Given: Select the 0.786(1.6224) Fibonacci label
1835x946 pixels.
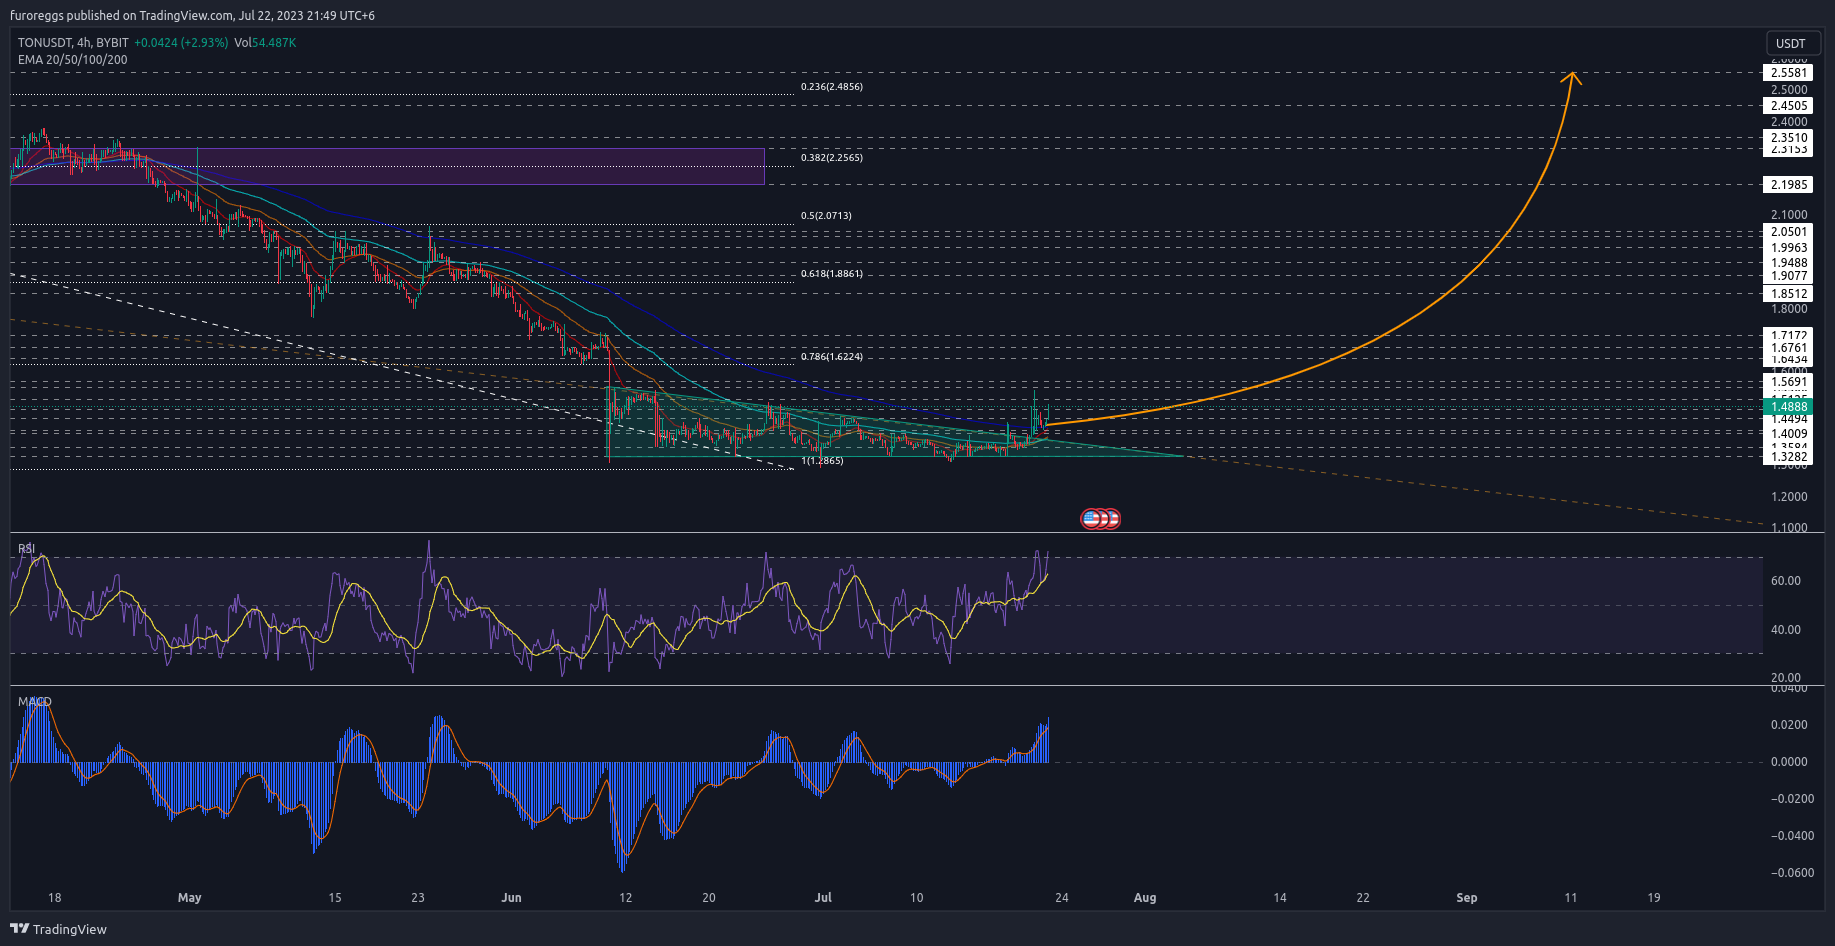Looking at the screenshot, I should point(831,357).
